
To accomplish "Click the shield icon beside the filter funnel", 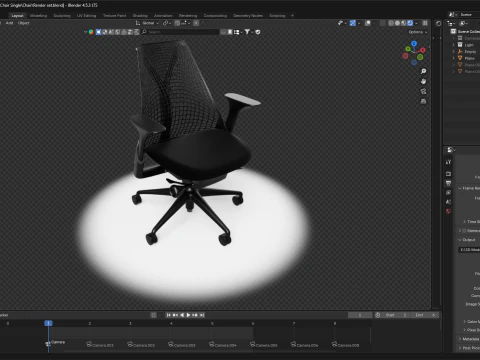I will point(258,32).
